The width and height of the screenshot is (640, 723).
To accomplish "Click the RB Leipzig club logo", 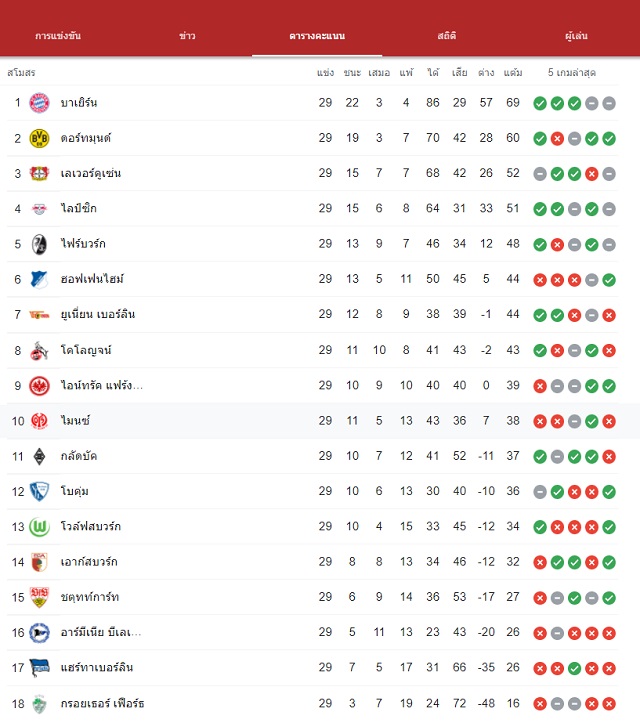I will [39, 209].
